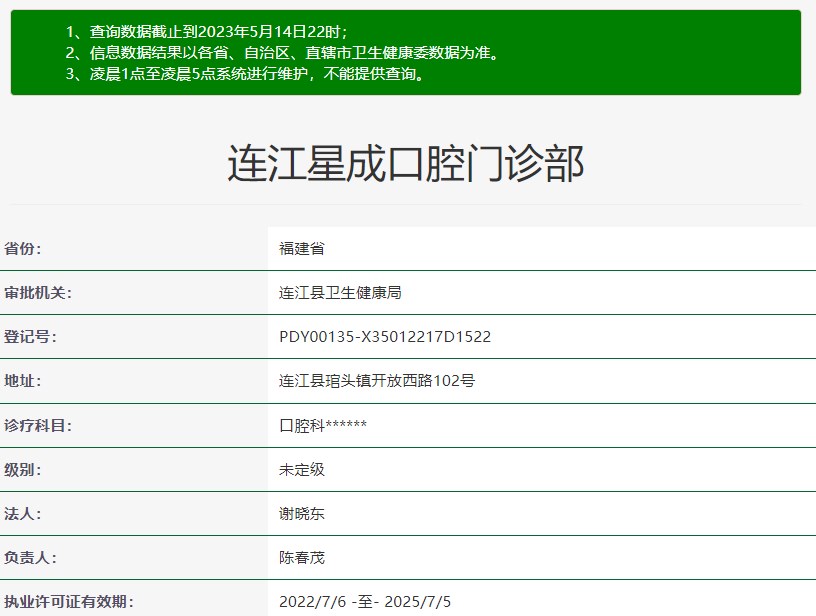Select the value 福建省
816x616 pixels.
point(302,249)
